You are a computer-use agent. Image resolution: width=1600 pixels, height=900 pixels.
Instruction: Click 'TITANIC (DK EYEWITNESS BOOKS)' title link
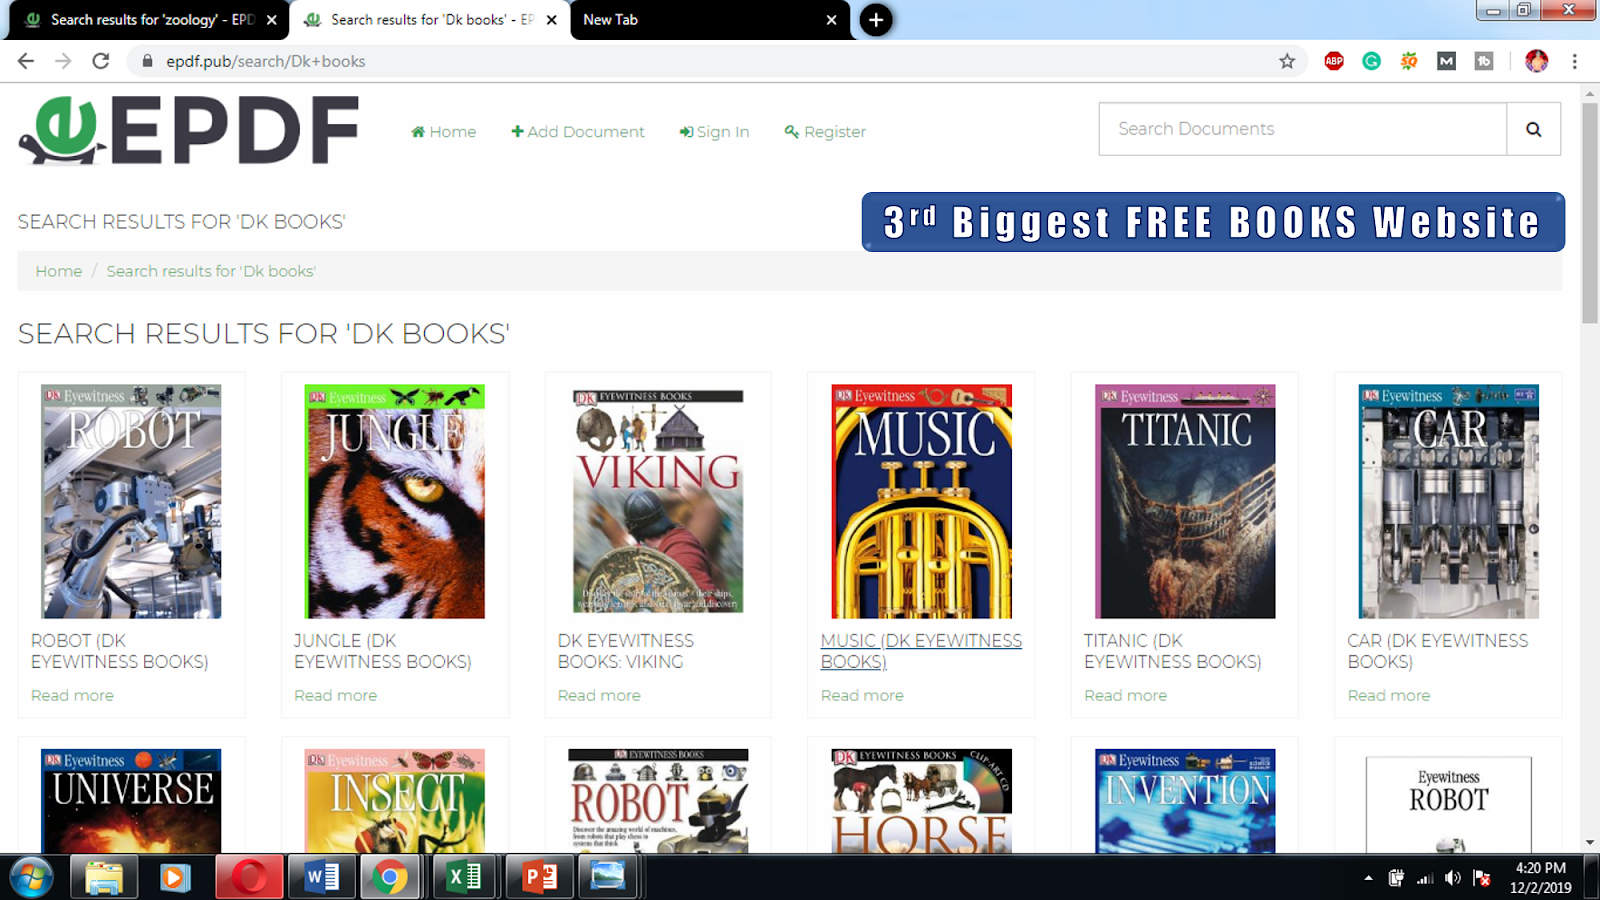1173,651
